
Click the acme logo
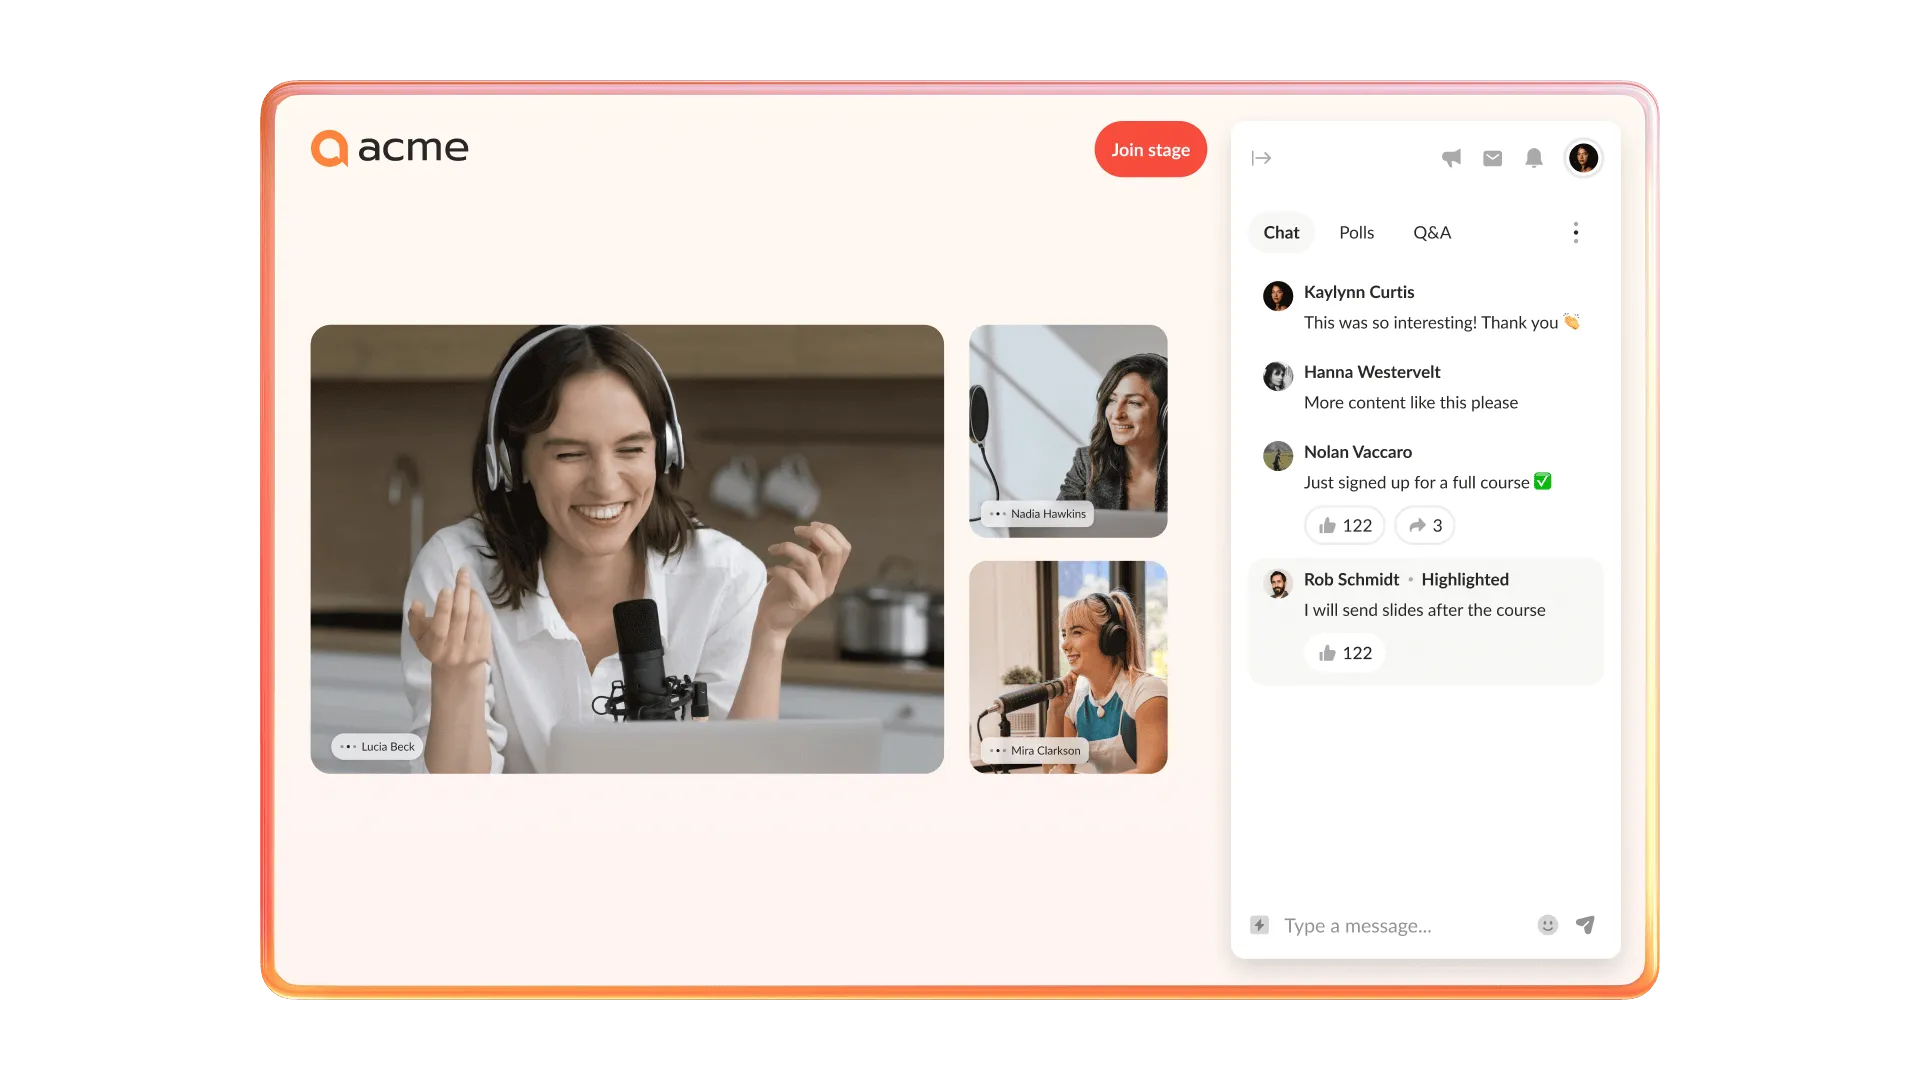click(x=389, y=148)
